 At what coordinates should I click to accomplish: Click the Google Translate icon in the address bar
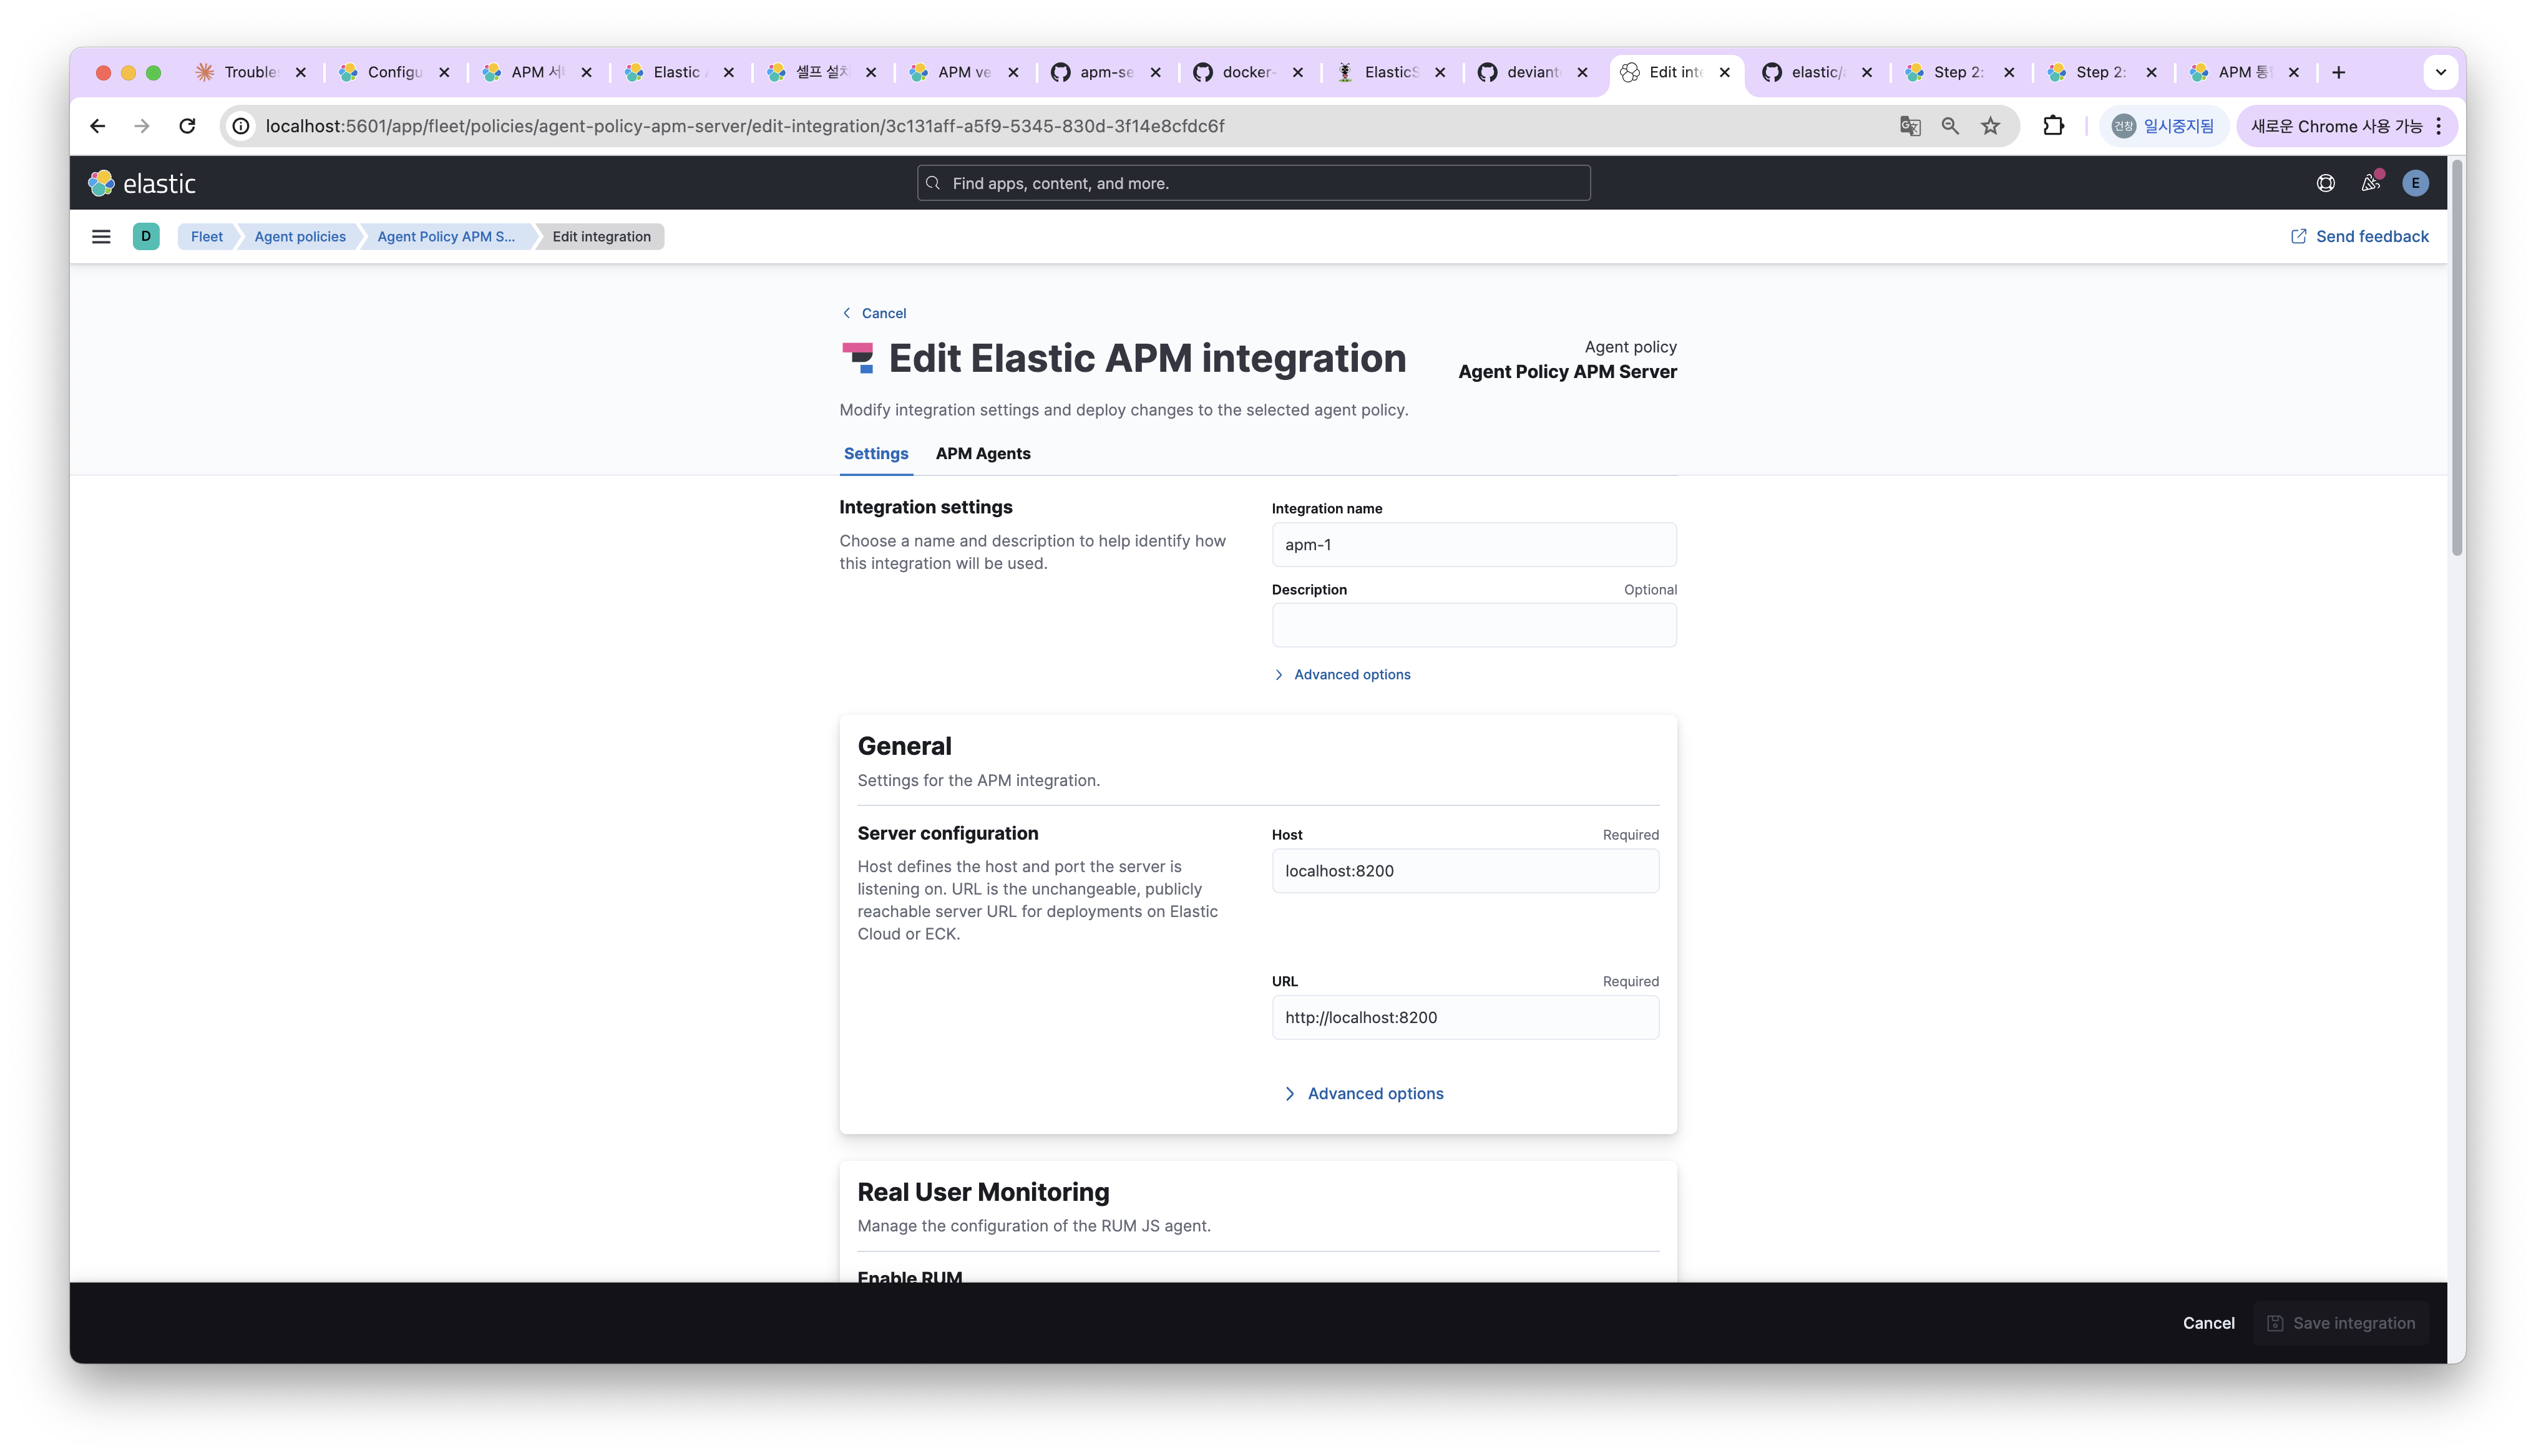(1910, 126)
